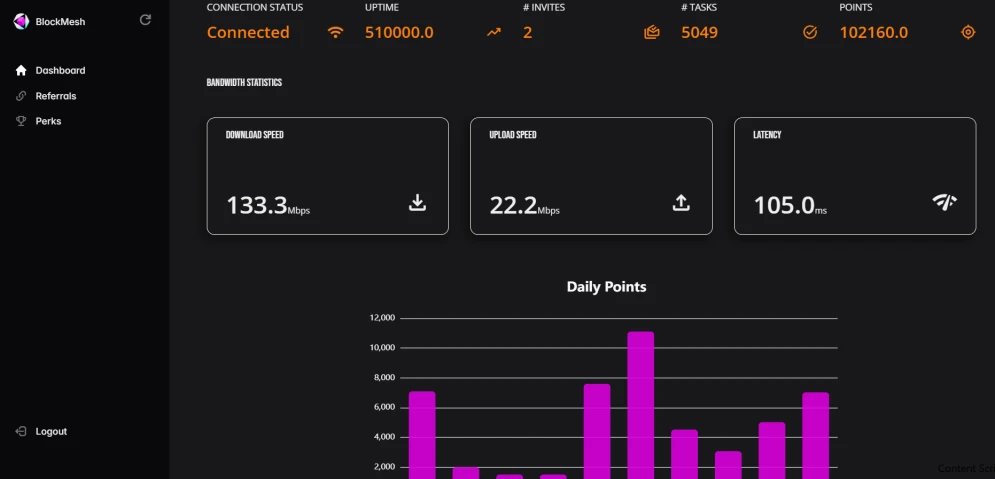This screenshot has width=995, height=479.
Task: Click the refresh icon beside BlockMesh
Action: tap(145, 20)
